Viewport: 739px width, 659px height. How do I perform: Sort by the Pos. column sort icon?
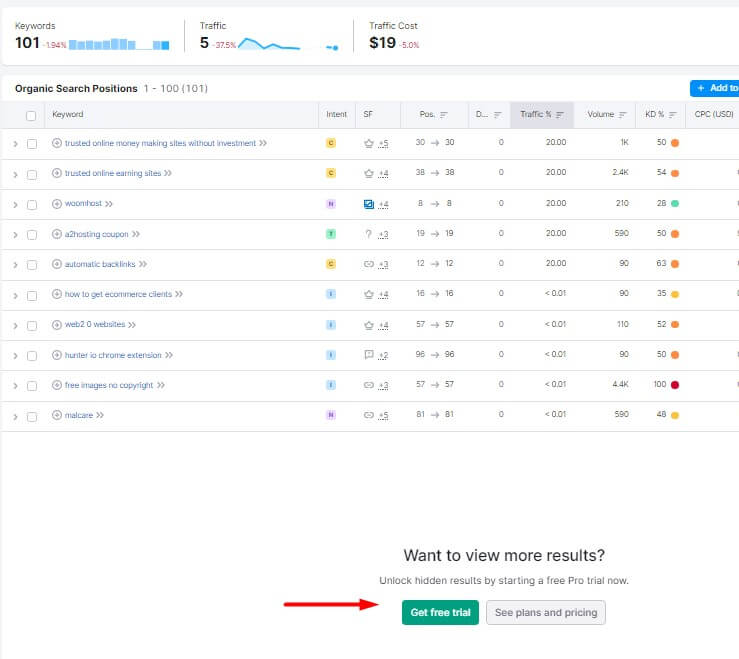point(443,115)
